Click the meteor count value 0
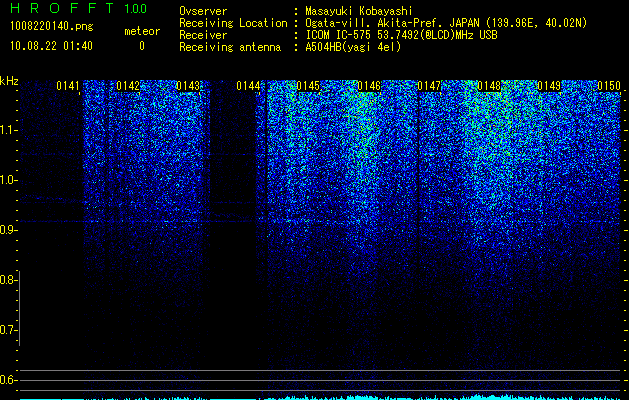This screenshot has height=400, width=629. pyautogui.click(x=142, y=46)
